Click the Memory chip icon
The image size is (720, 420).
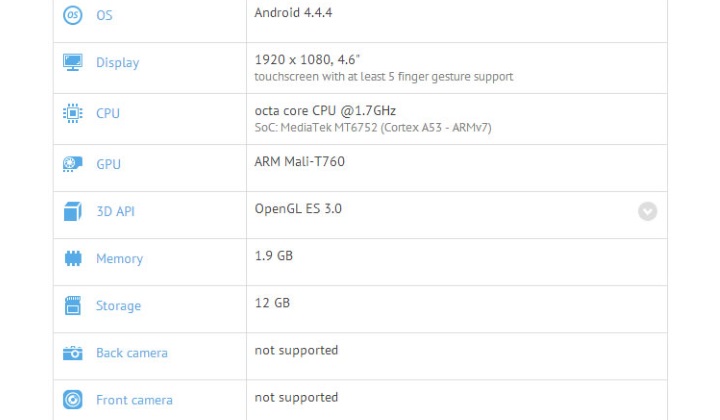[73, 258]
